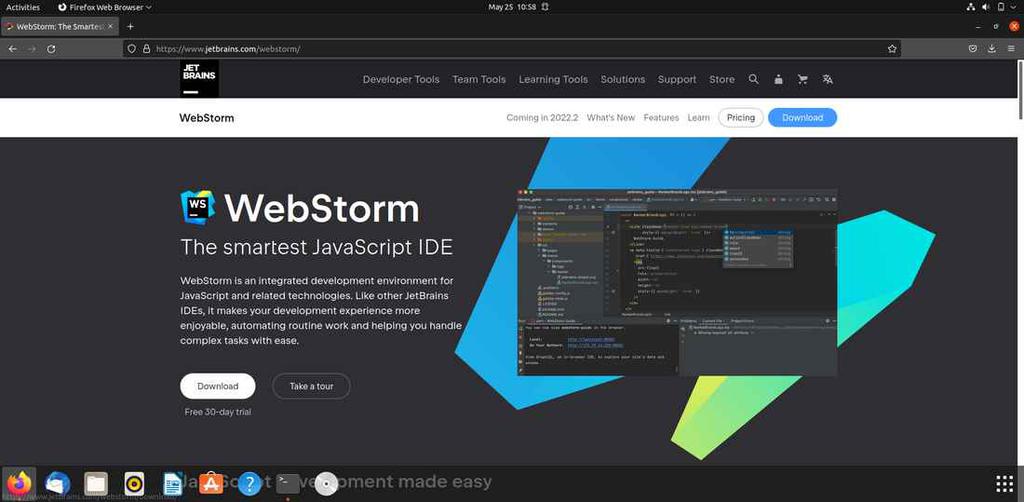
Task: Open the site search magnifier icon
Action: (754, 79)
